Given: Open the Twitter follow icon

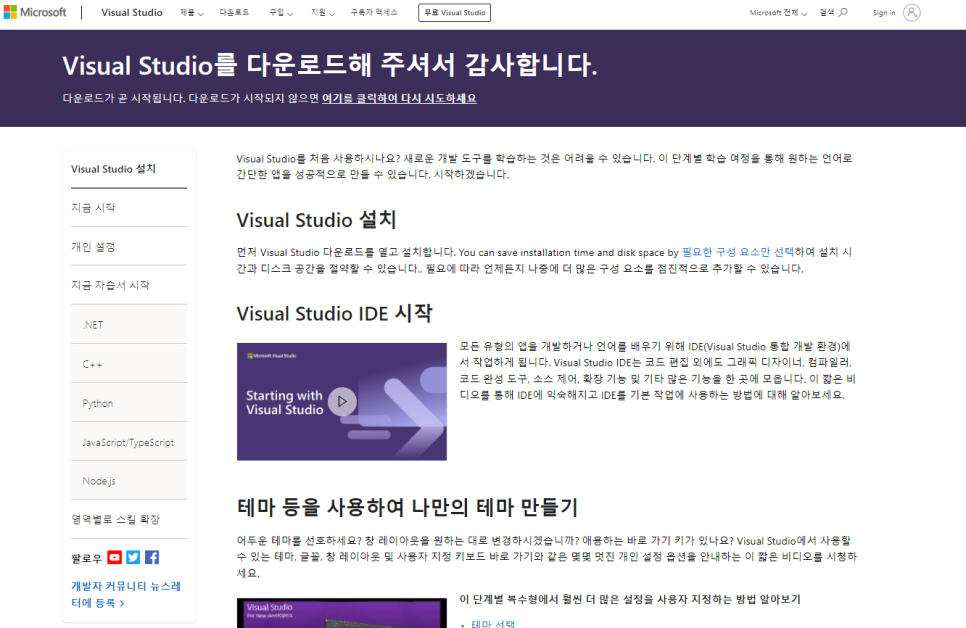Looking at the screenshot, I should tap(133, 557).
